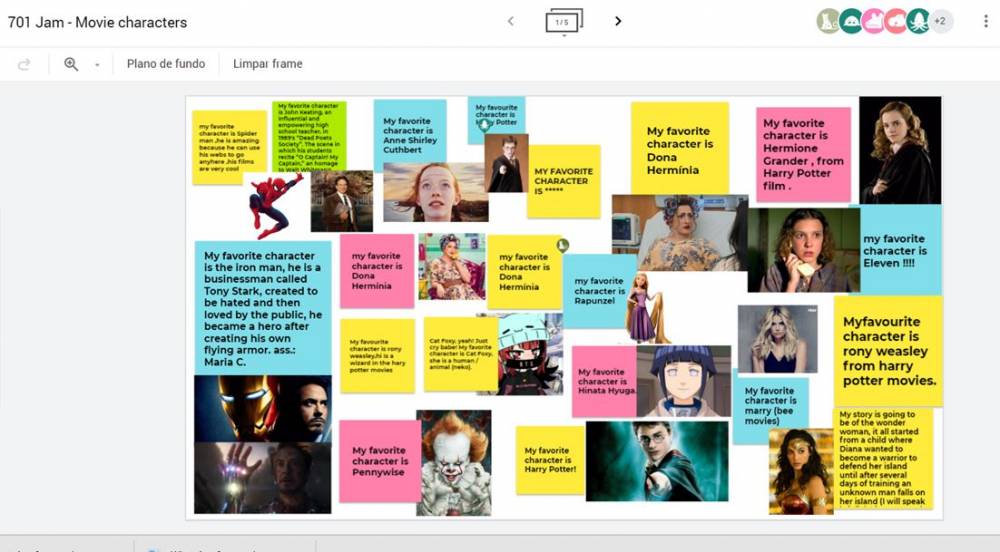
Task: Click the first collaborator avatar
Action: tap(828, 21)
